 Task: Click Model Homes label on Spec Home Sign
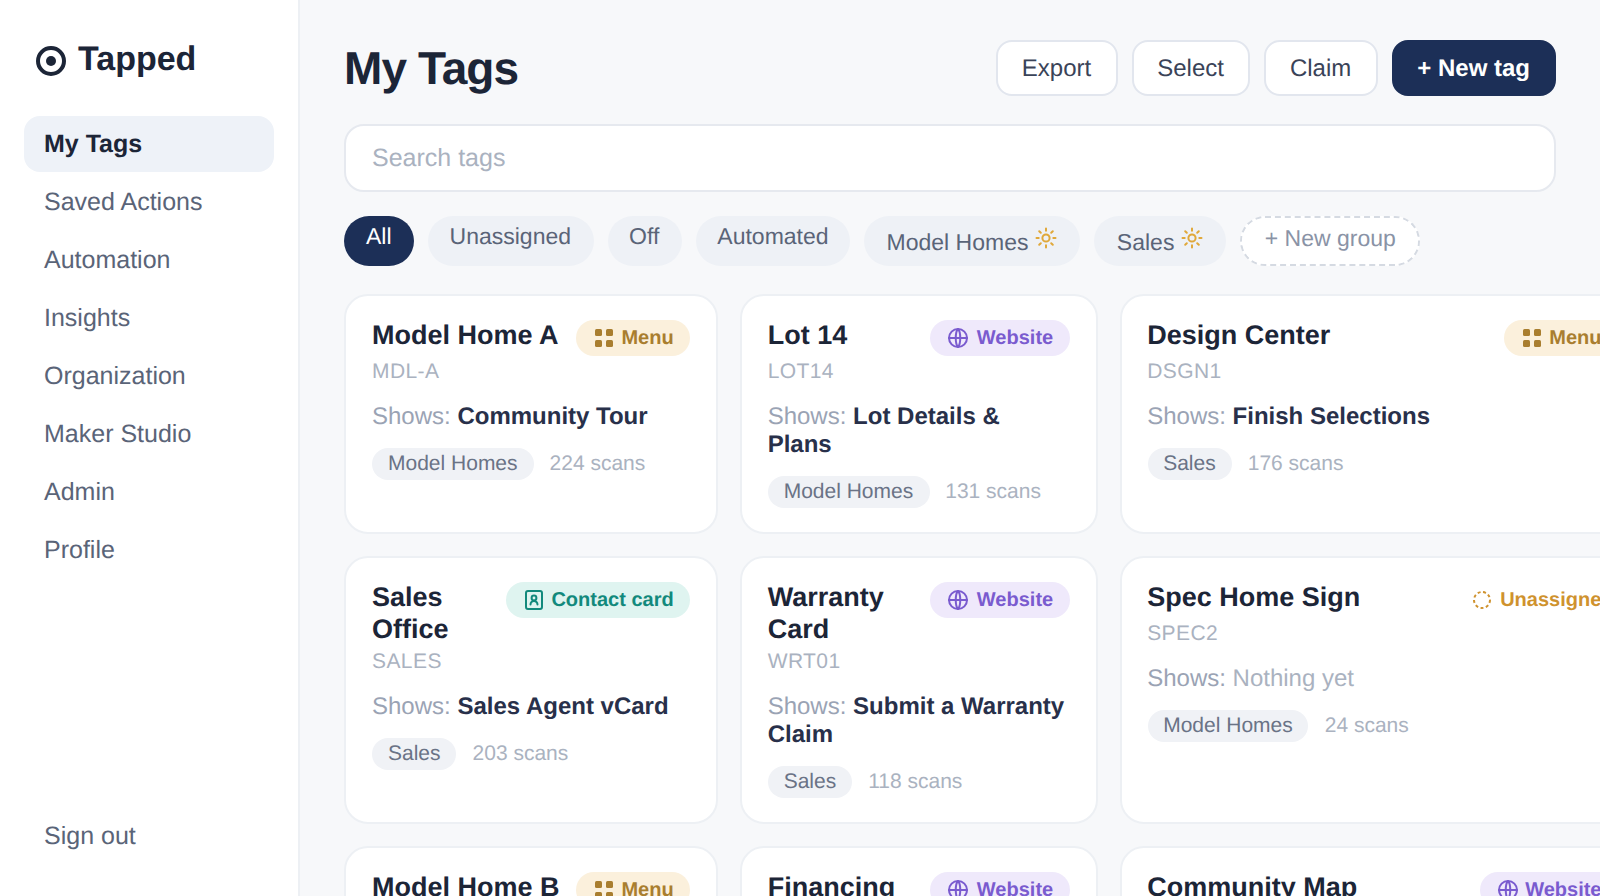[x=1228, y=725]
